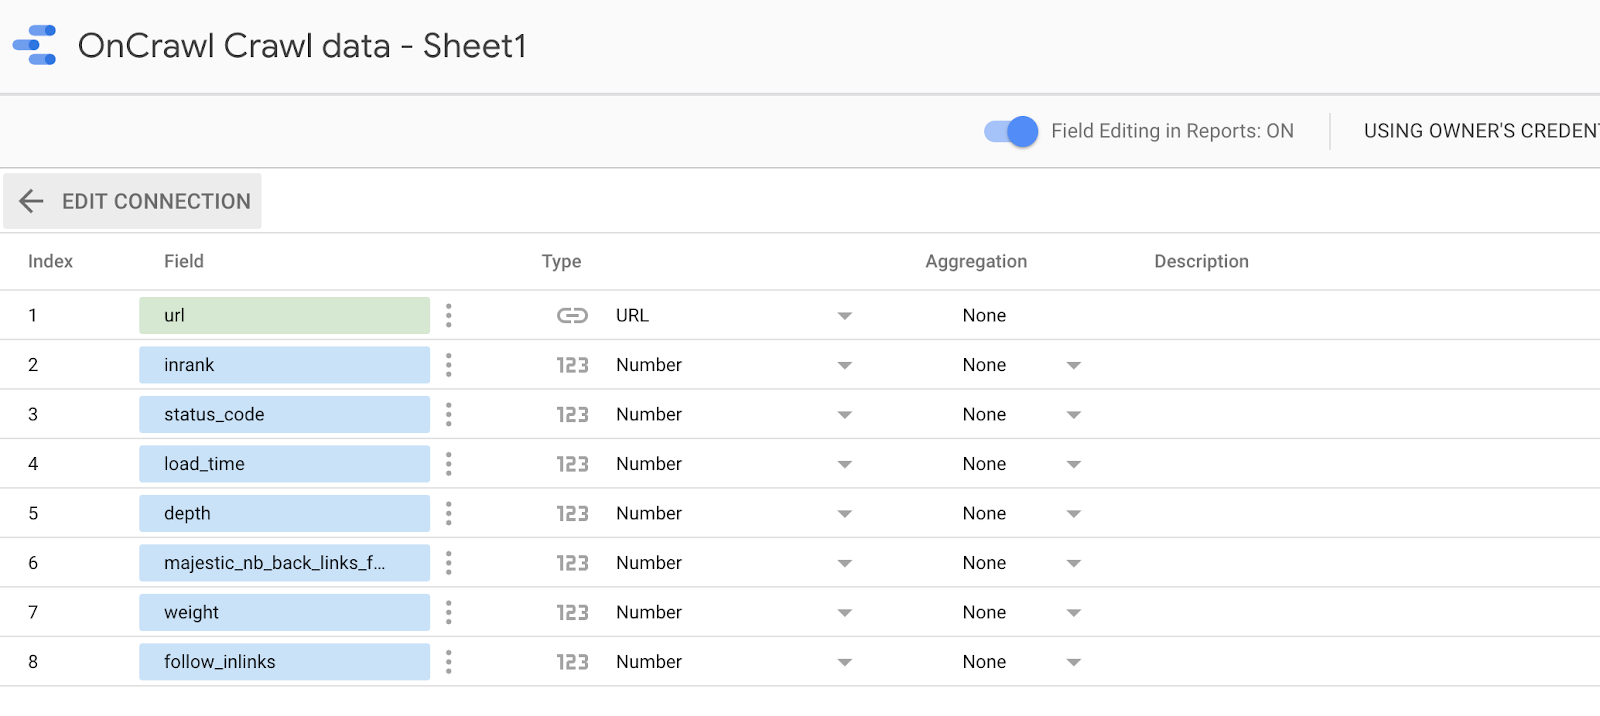The image size is (1600, 716).
Task: Click the data source title text
Action: pyautogui.click(x=302, y=46)
